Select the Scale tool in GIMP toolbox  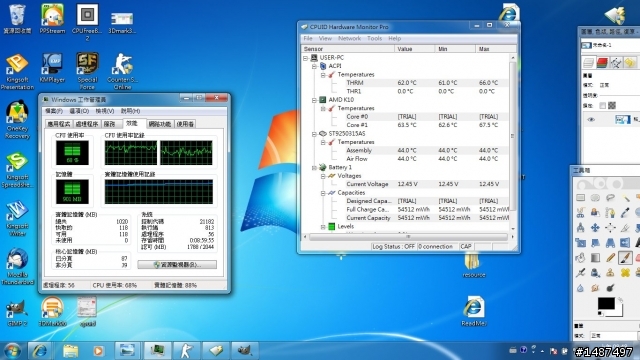point(580,243)
